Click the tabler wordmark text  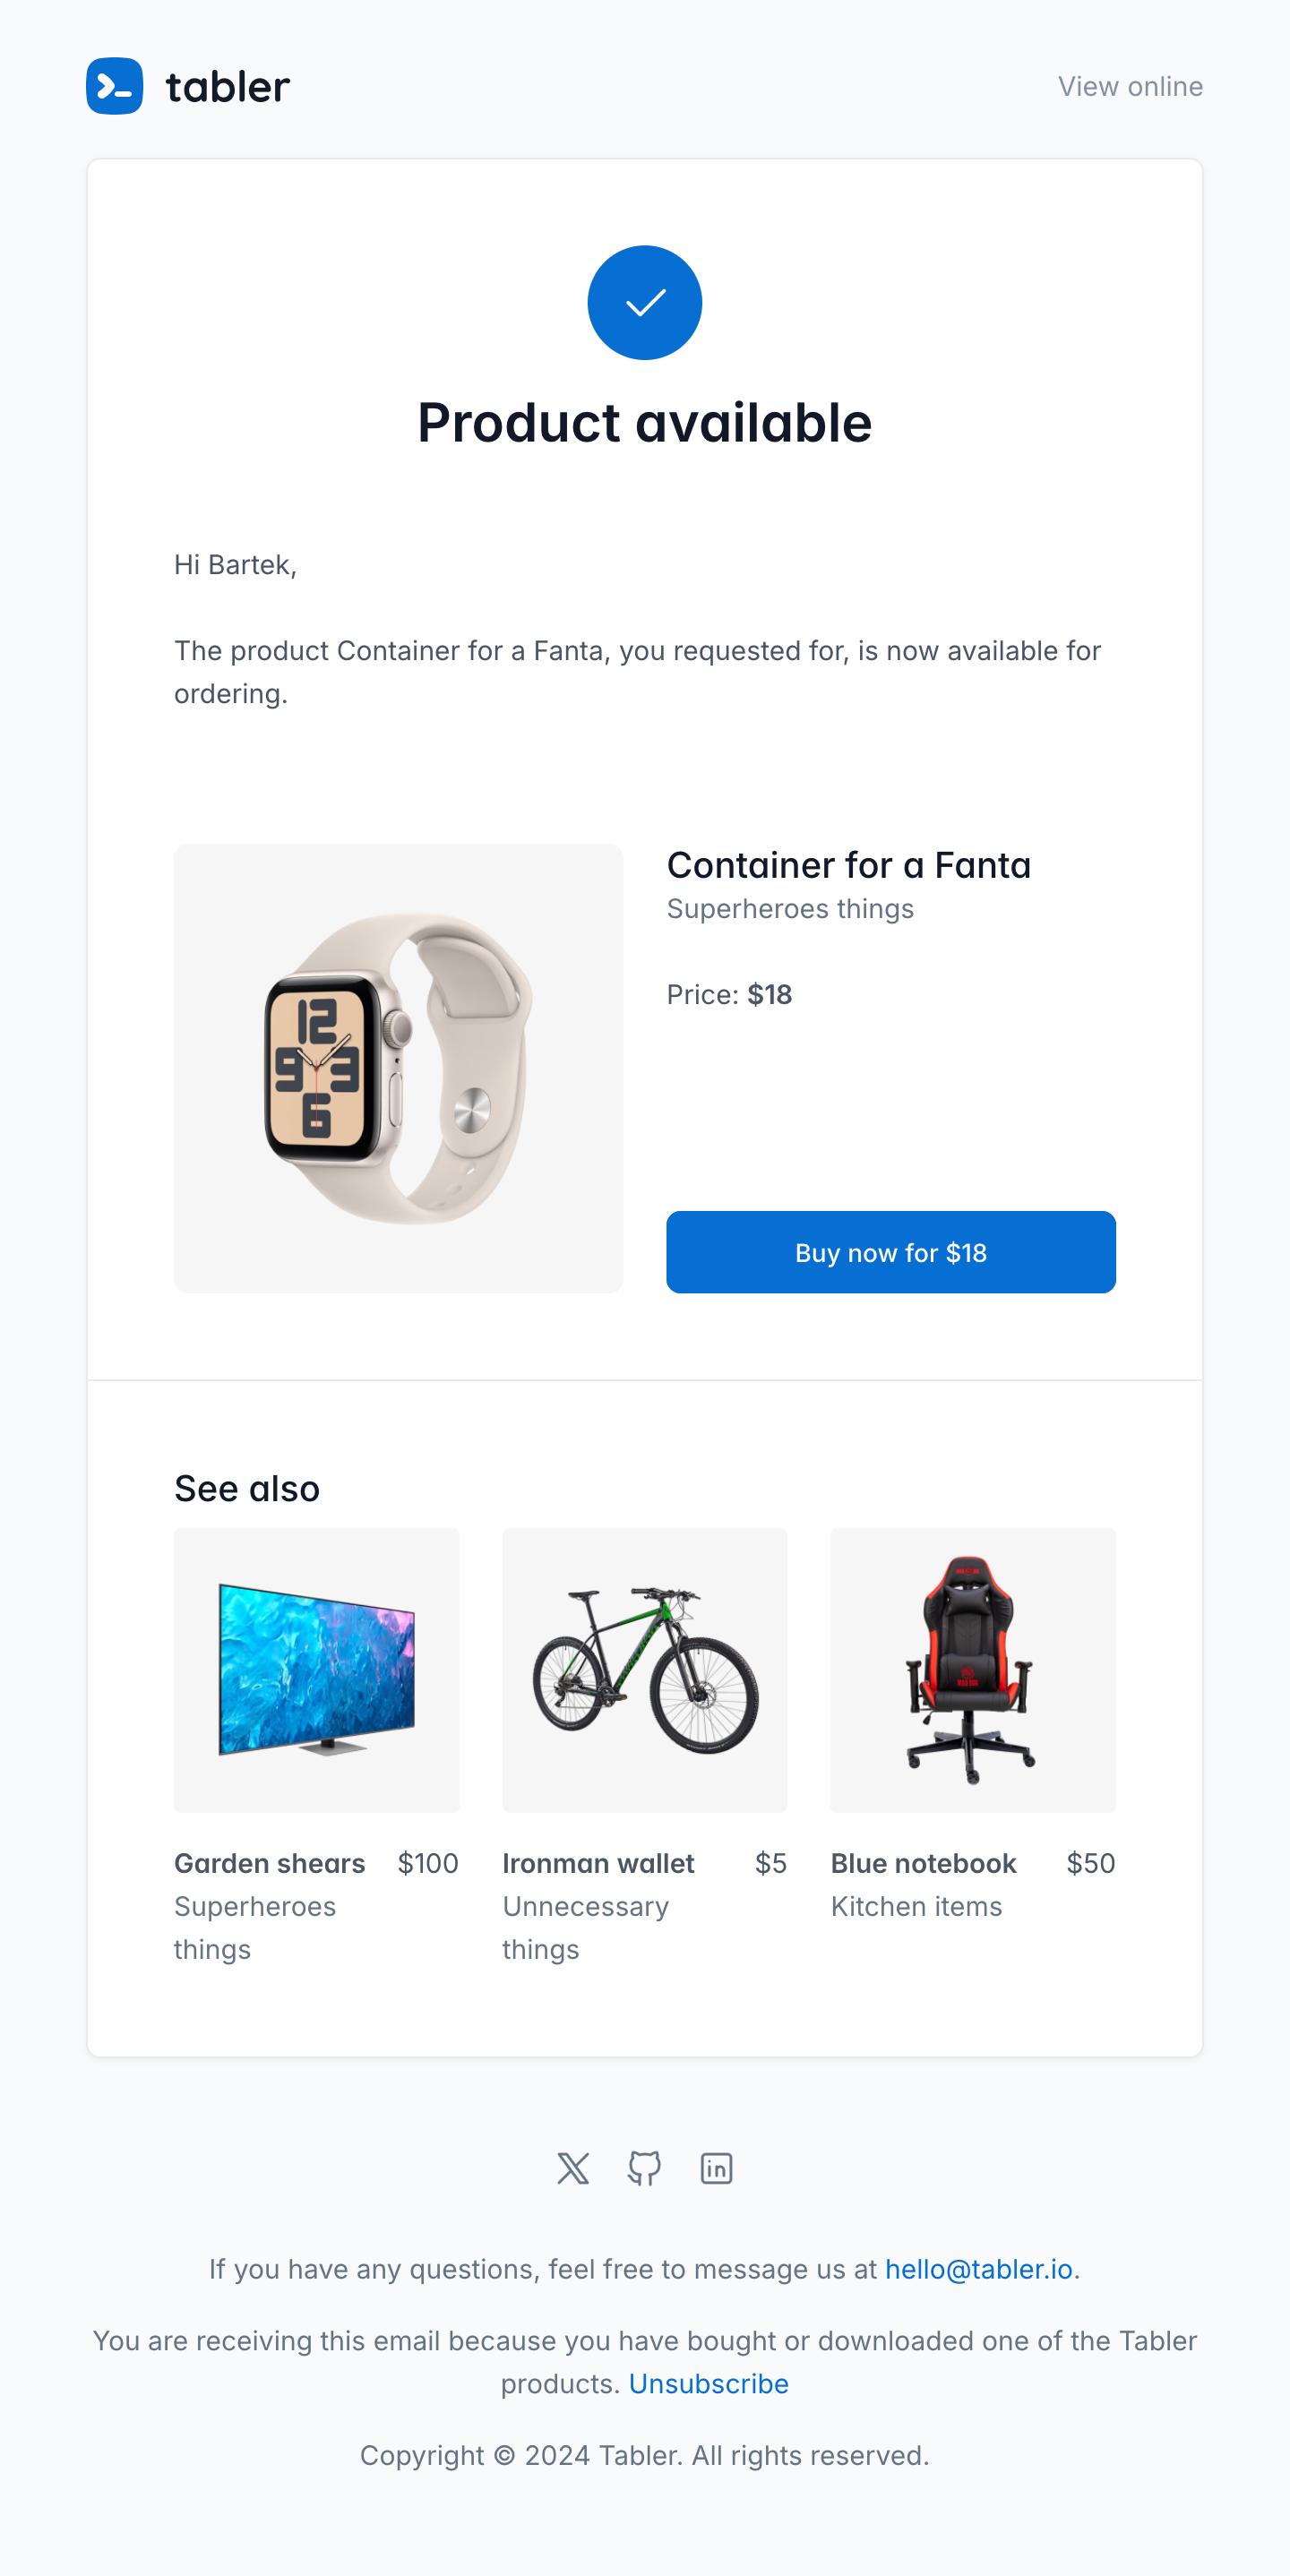pos(228,87)
